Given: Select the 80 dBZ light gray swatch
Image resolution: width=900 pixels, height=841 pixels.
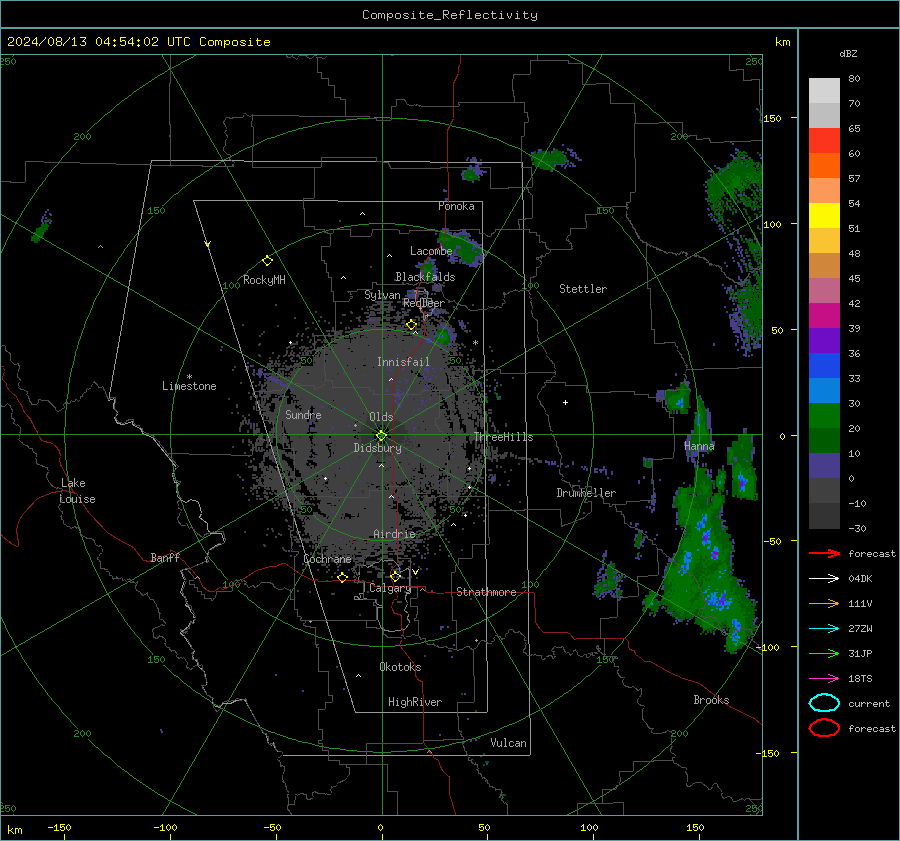Looking at the screenshot, I should click(824, 90).
